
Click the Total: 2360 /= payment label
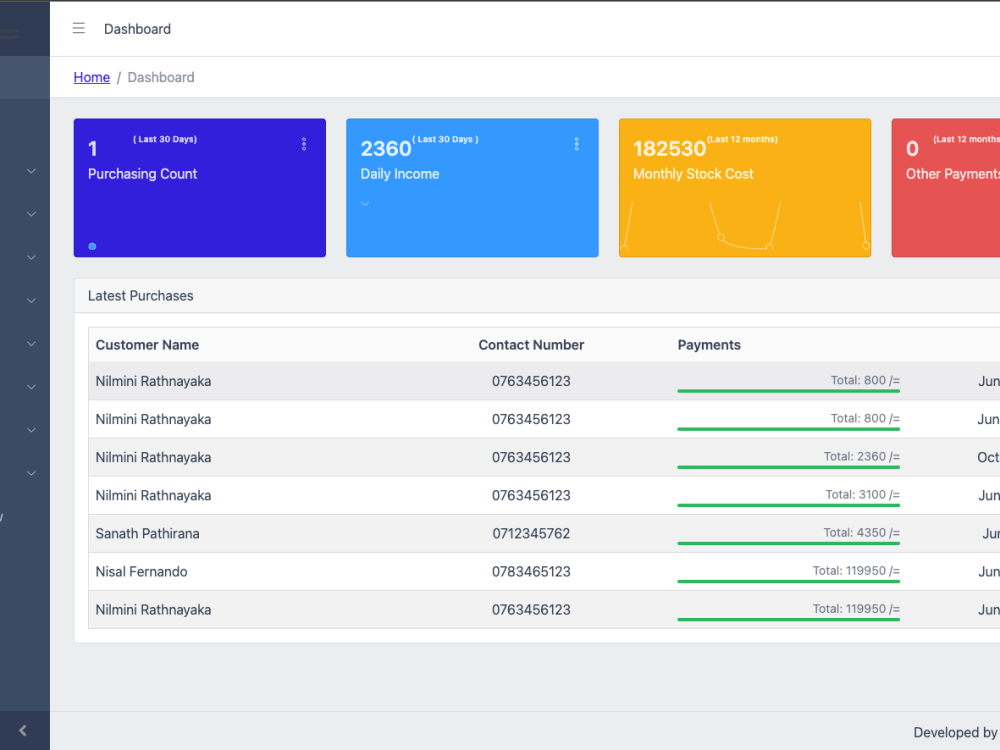click(x=862, y=457)
